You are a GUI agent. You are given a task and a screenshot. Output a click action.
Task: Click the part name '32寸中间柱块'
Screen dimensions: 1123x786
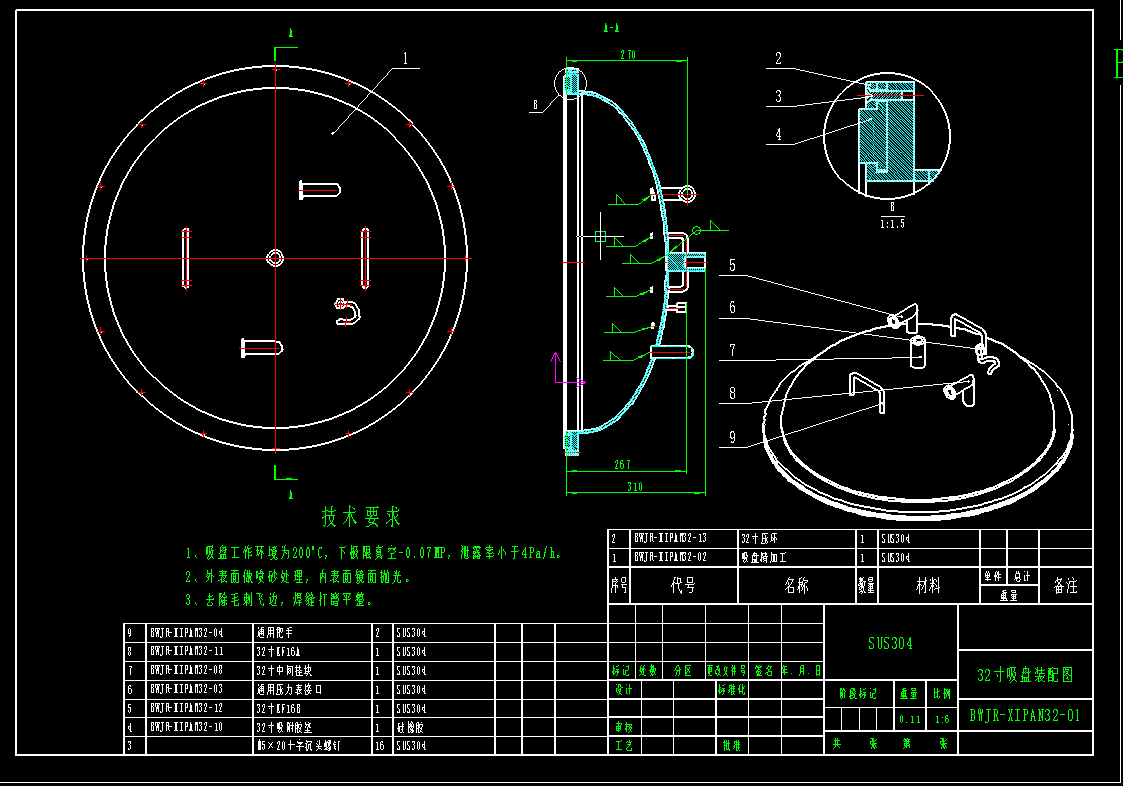pos(284,671)
